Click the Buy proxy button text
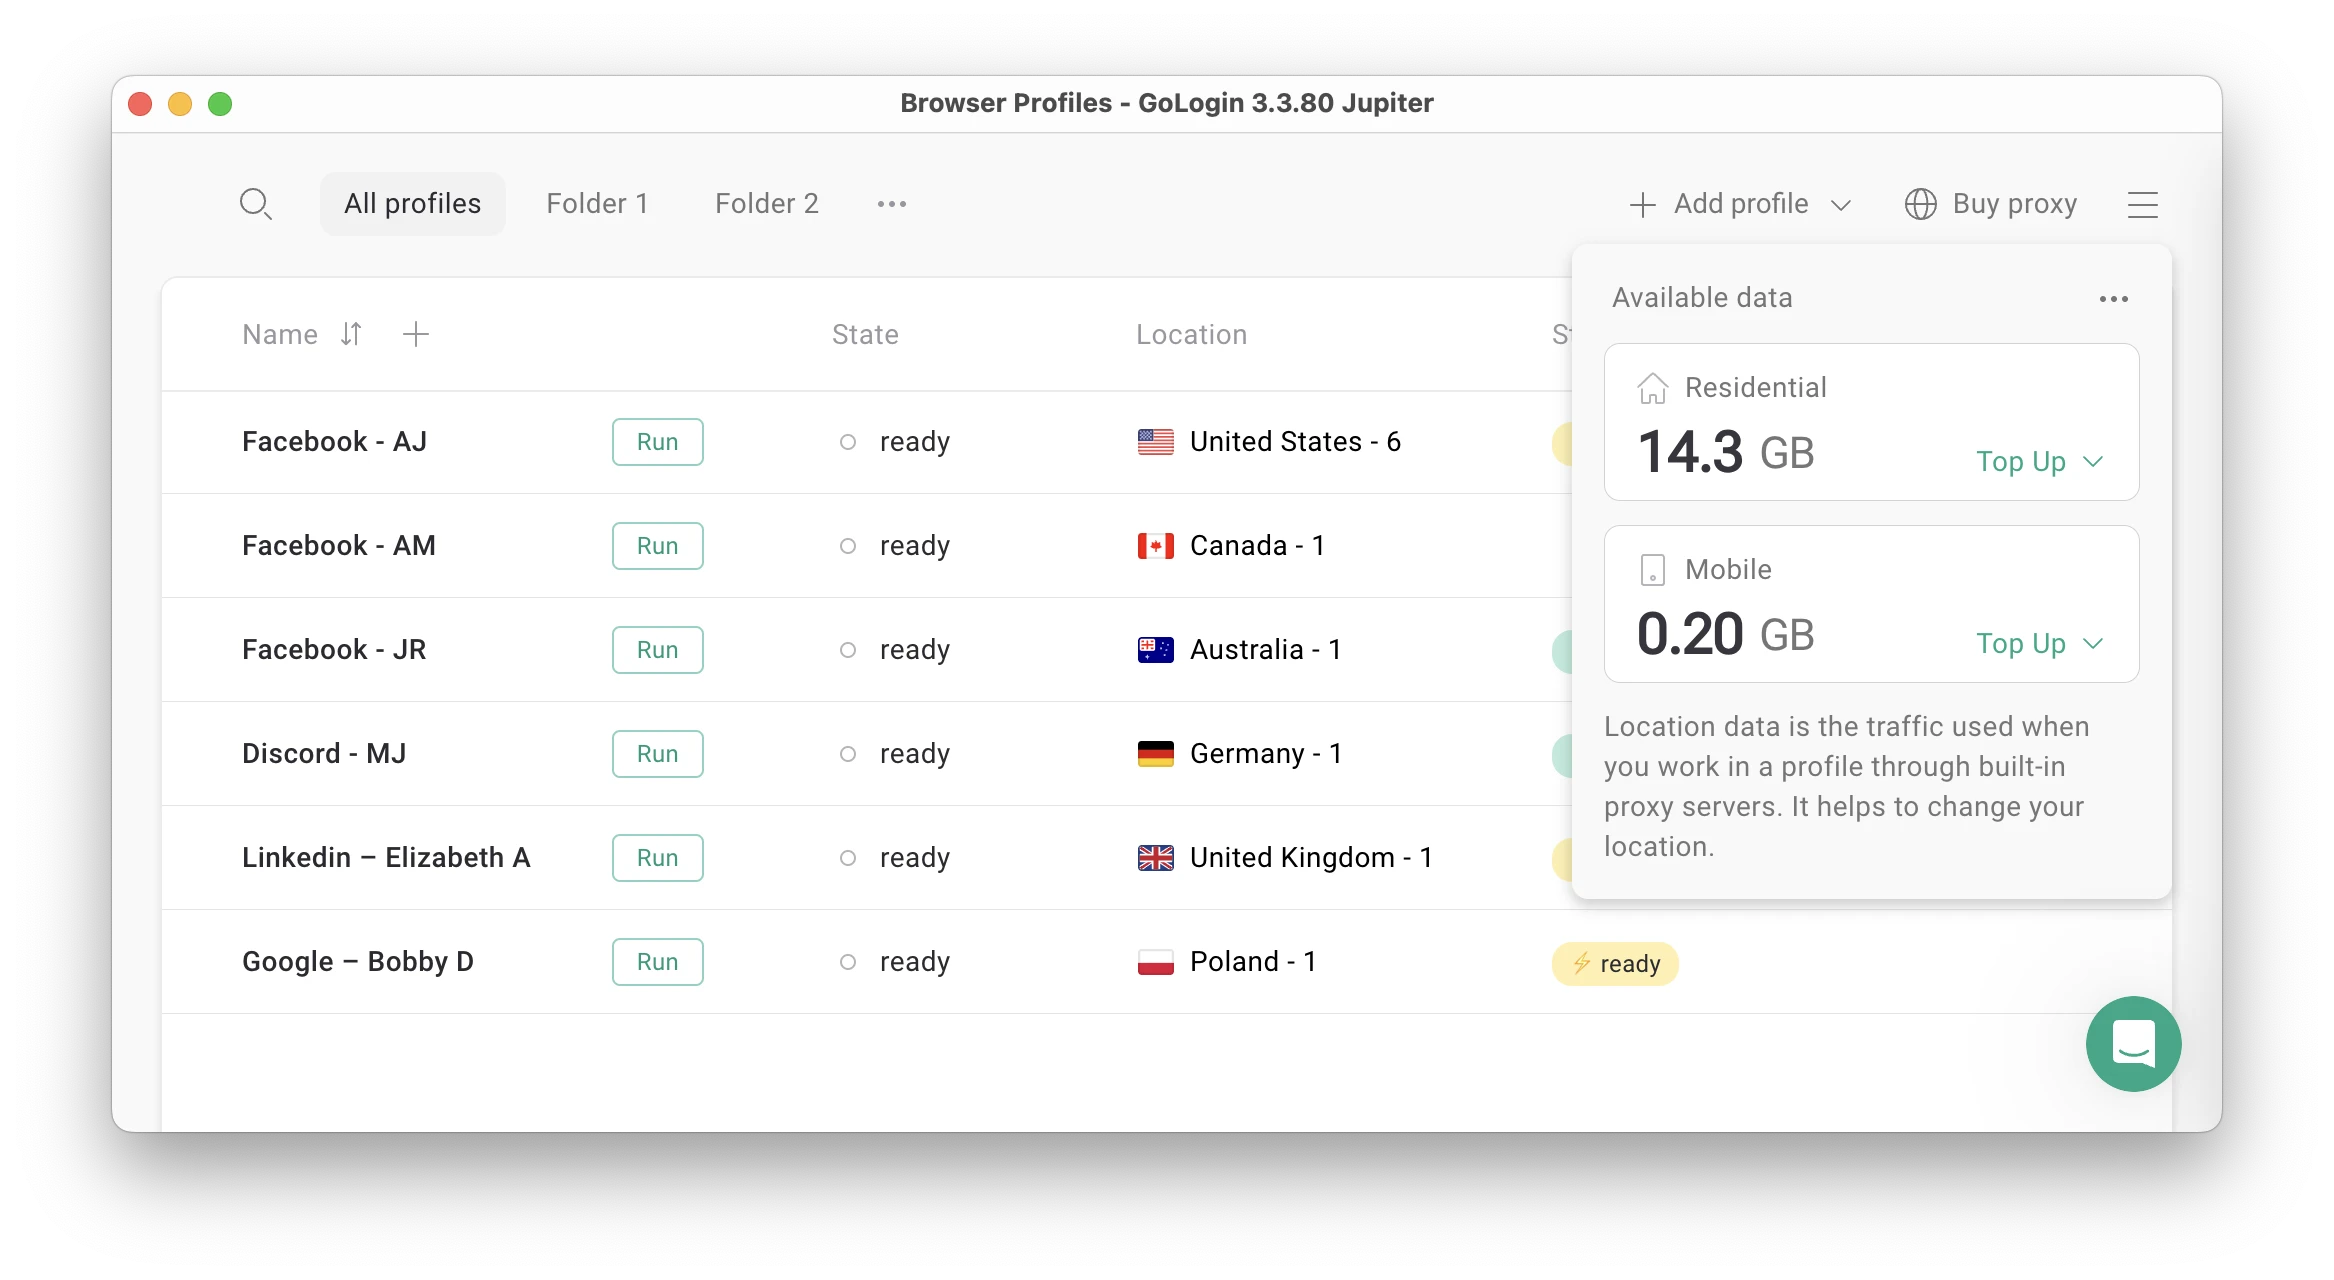2334x1280 pixels. pyautogui.click(x=2014, y=204)
